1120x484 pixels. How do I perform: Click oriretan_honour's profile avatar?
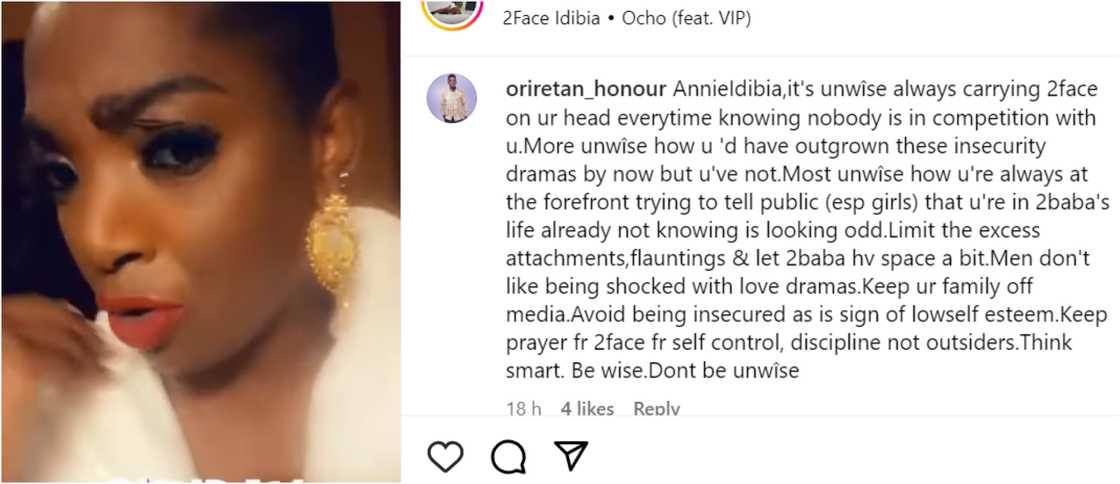pos(451,98)
